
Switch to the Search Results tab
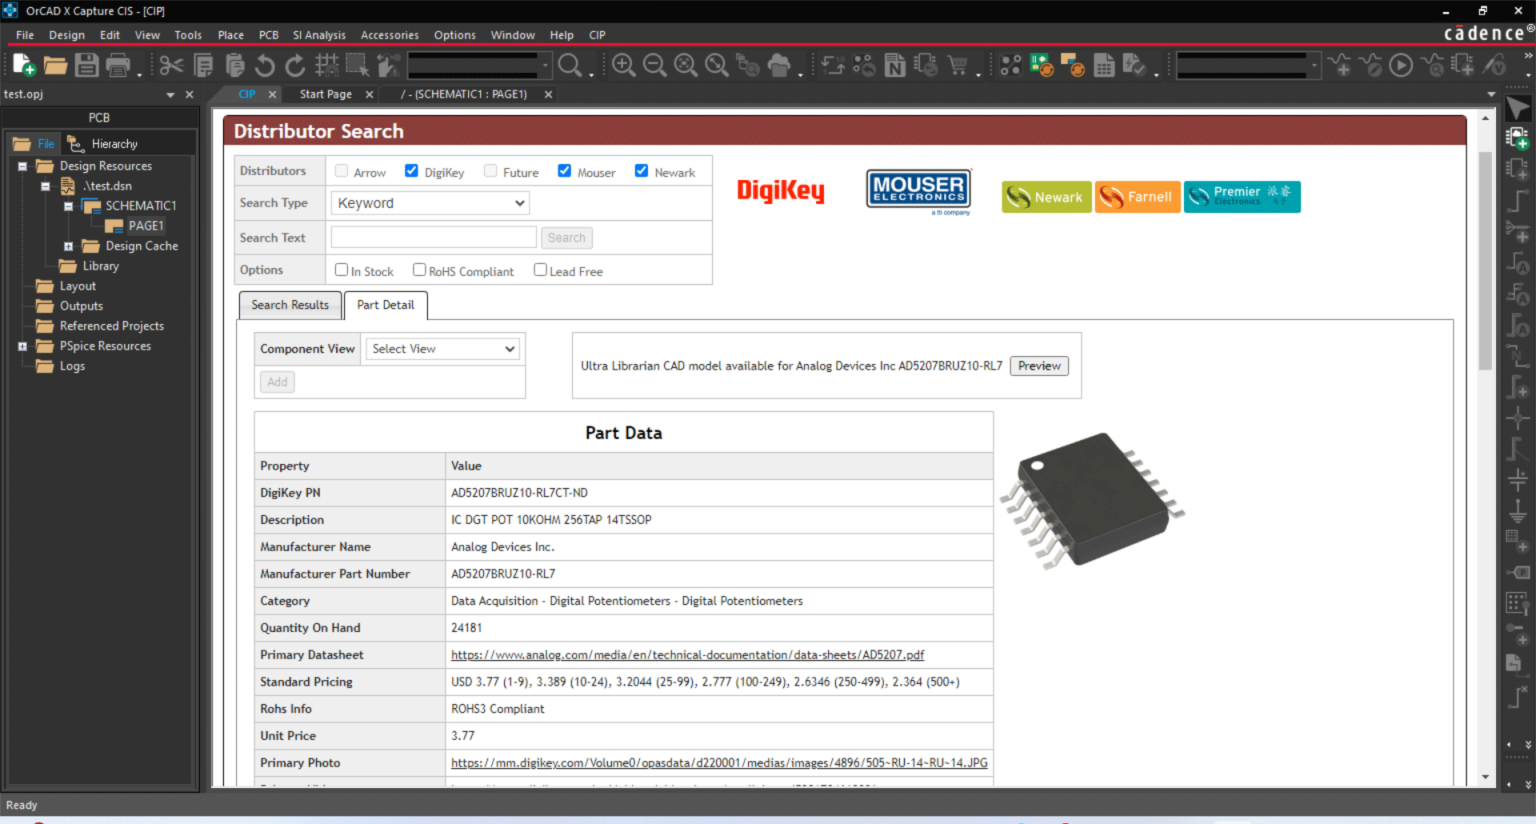click(290, 305)
